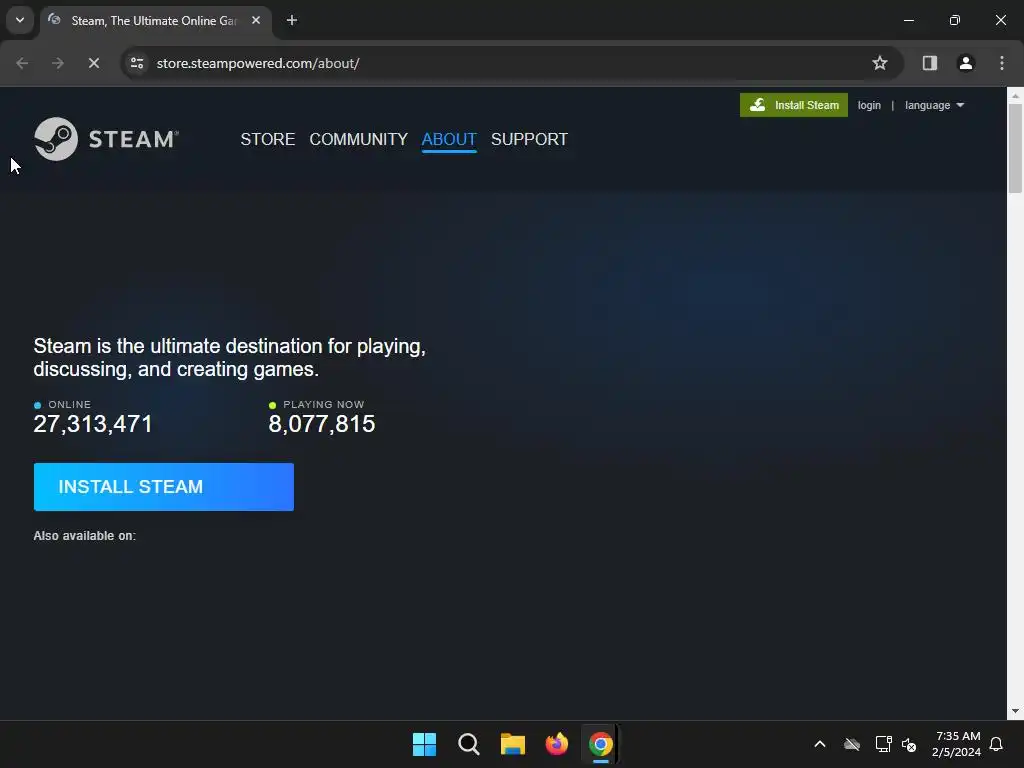The height and width of the screenshot is (768, 1024).
Task: Click the muted volume tray icon
Action: point(909,744)
